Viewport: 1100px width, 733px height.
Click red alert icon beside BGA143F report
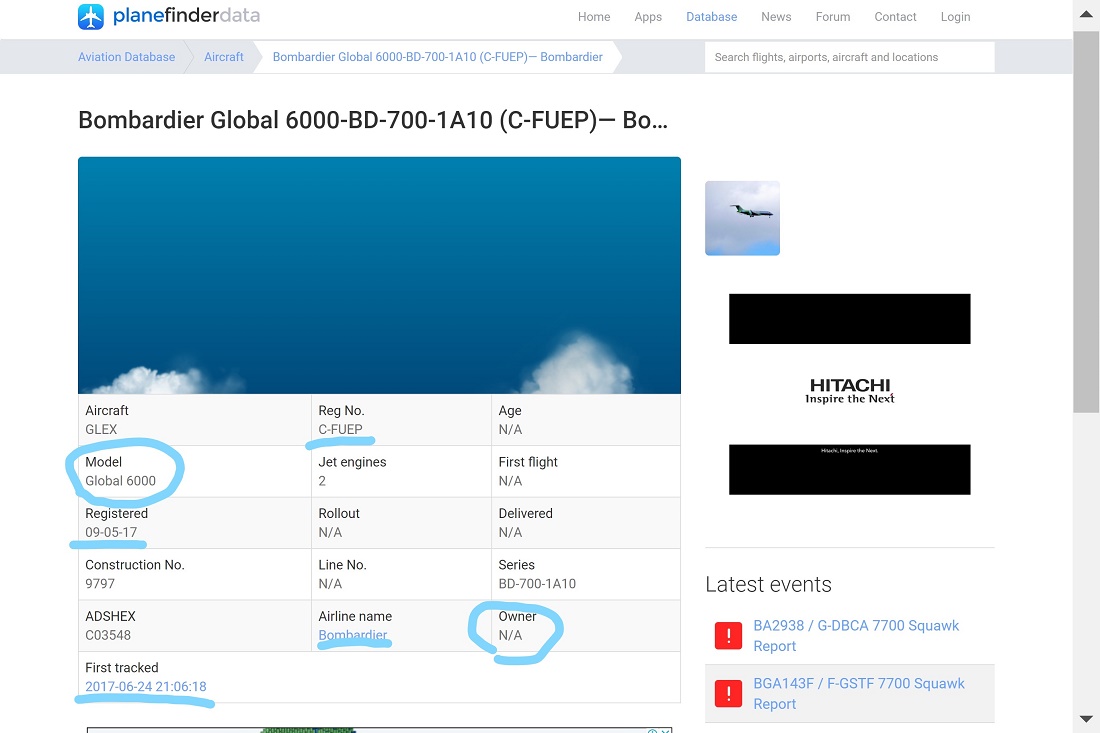pos(728,694)
